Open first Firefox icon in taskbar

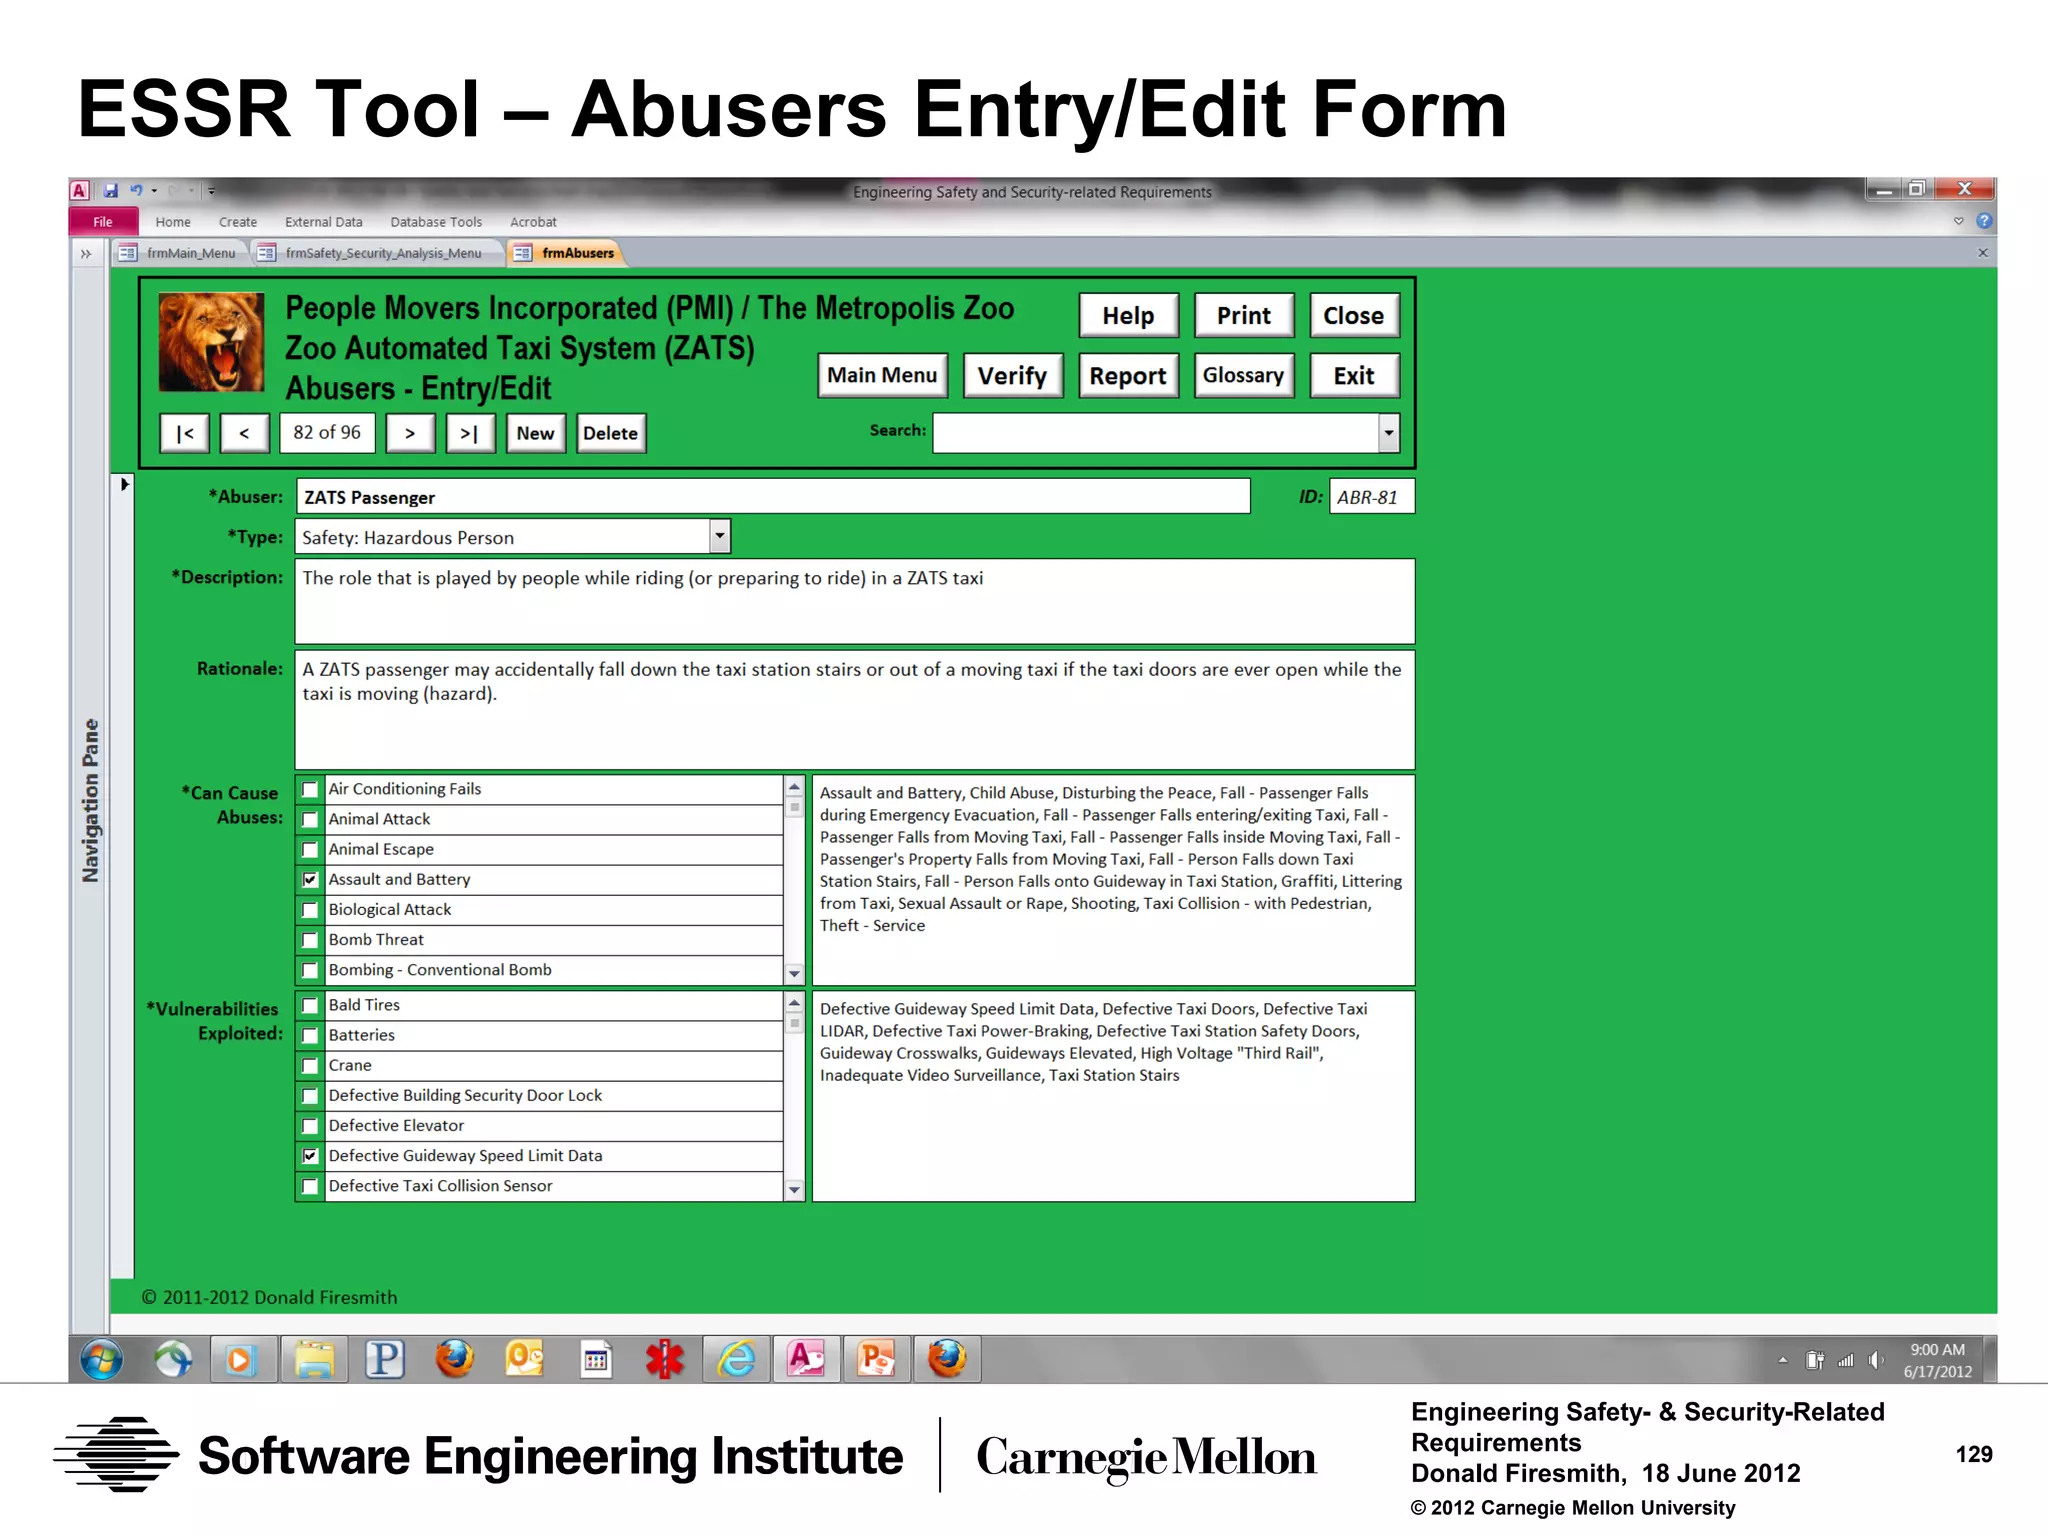point(455,1359)
